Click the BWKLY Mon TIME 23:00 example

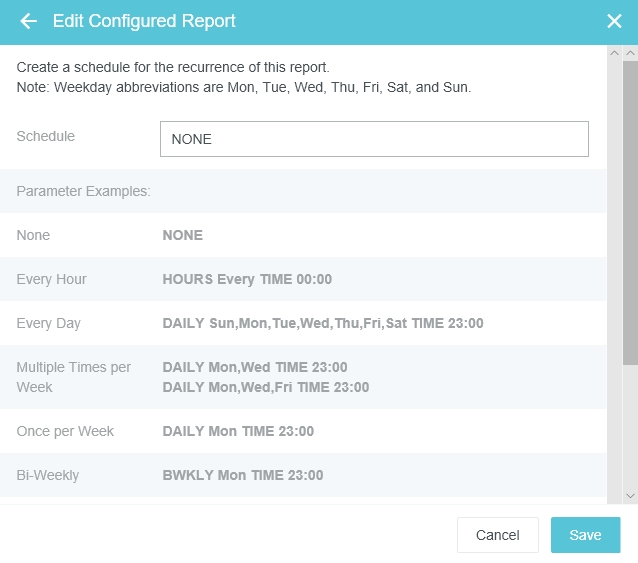click(x=243, y=475)
